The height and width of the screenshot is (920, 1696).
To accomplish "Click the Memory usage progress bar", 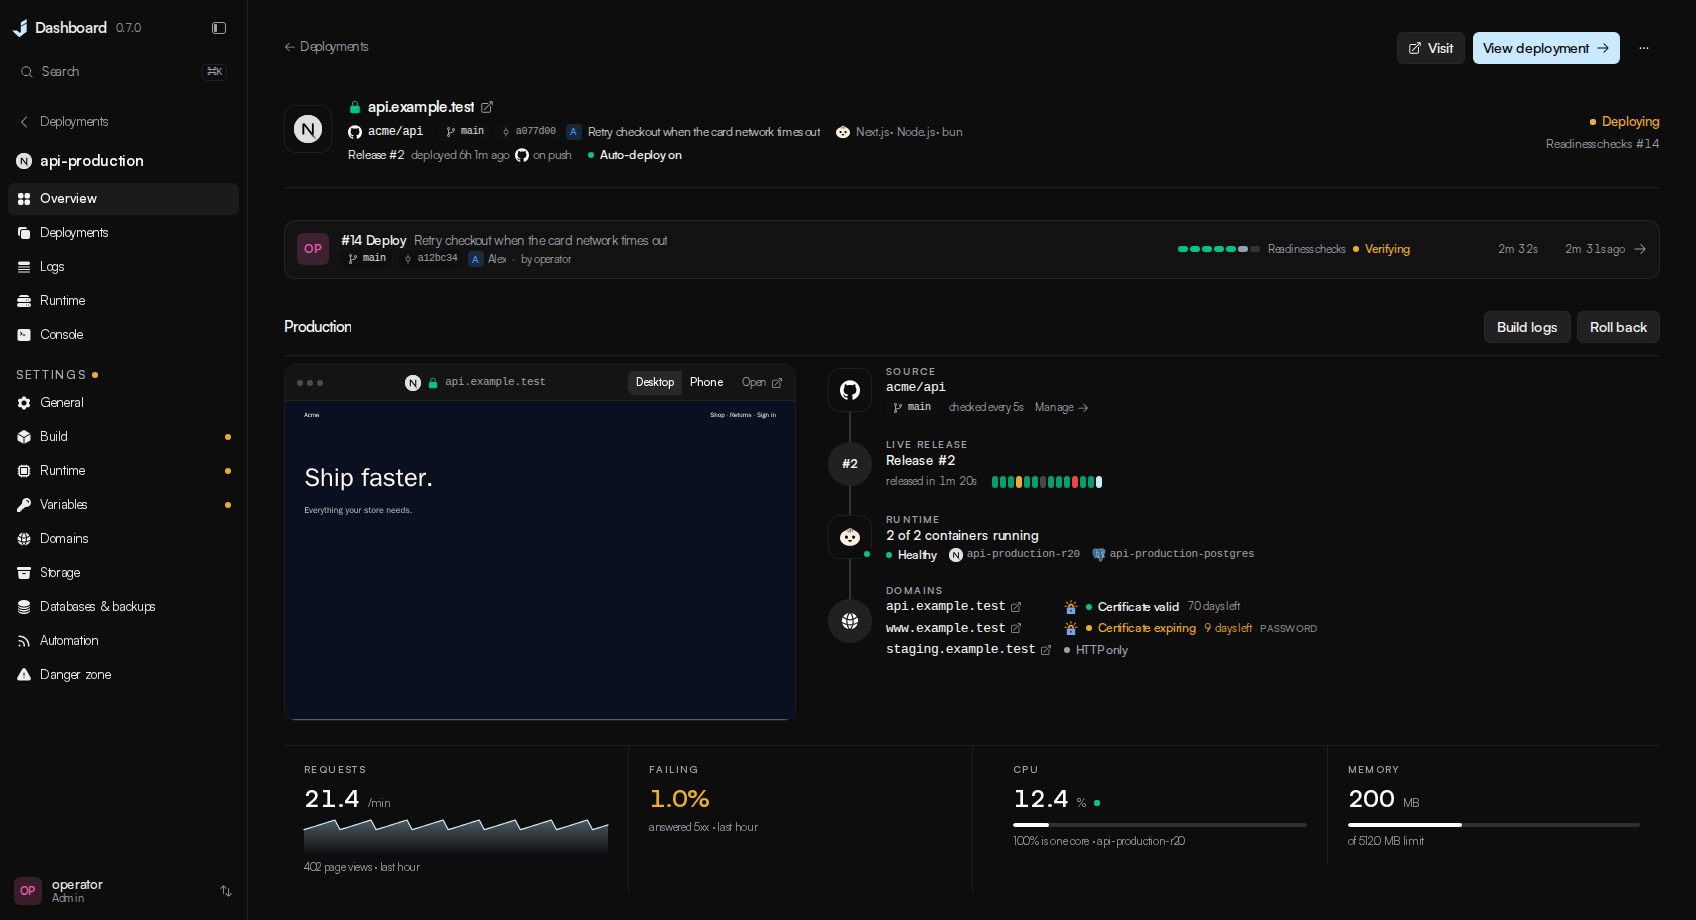I will (1494, 825).
